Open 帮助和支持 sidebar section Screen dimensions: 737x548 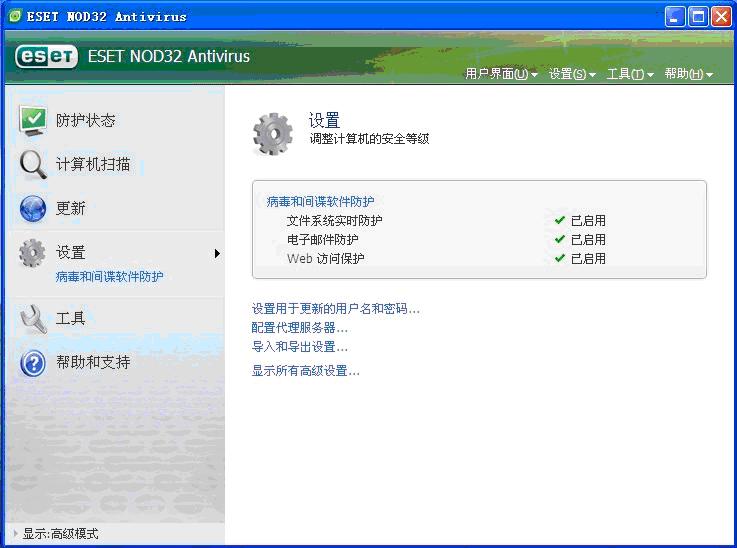pos(93,362)
